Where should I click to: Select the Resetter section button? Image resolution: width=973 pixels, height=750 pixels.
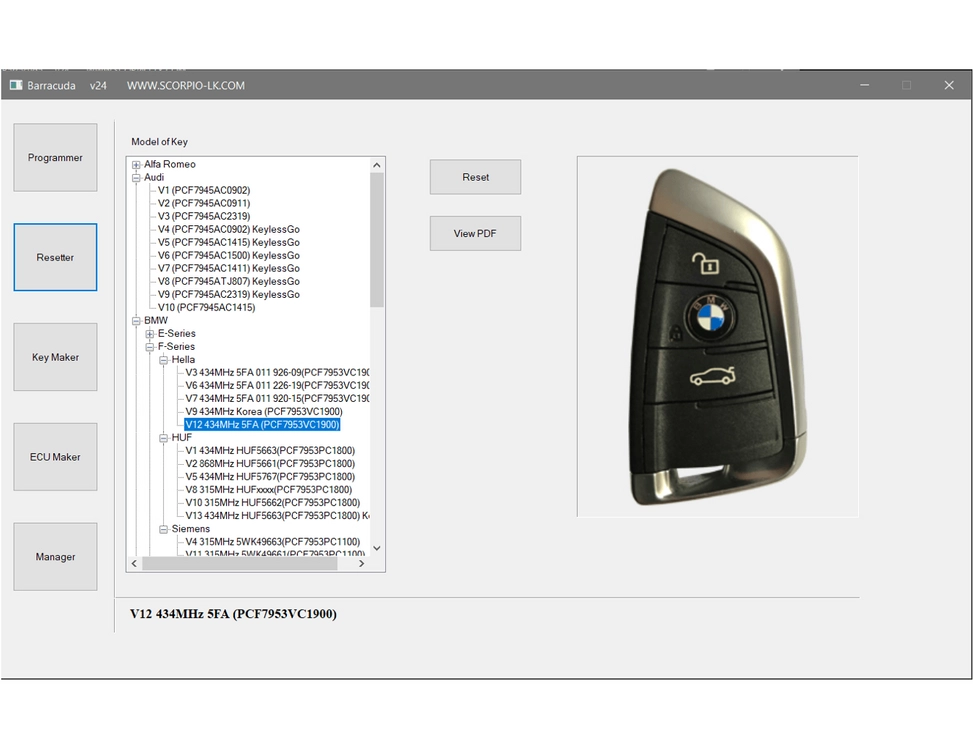click(55, 257)
